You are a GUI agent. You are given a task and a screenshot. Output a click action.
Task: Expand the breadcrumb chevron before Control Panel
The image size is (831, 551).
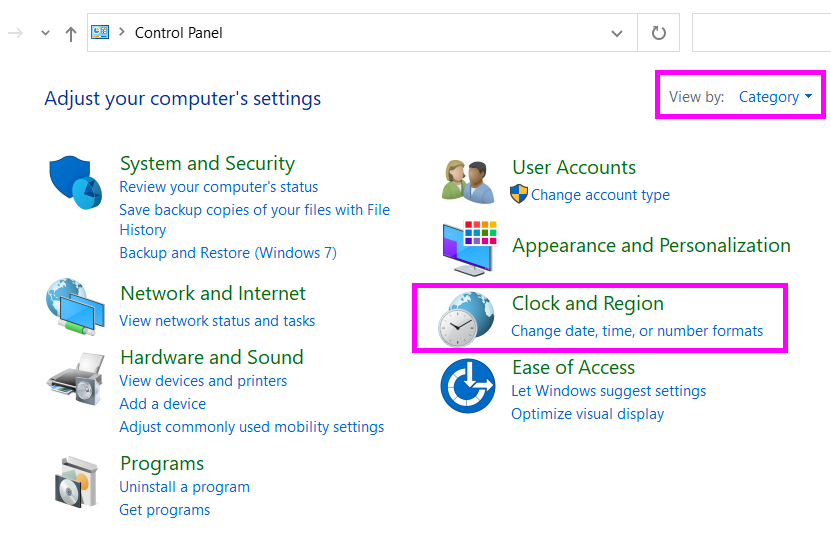click(x=122, y=33)
